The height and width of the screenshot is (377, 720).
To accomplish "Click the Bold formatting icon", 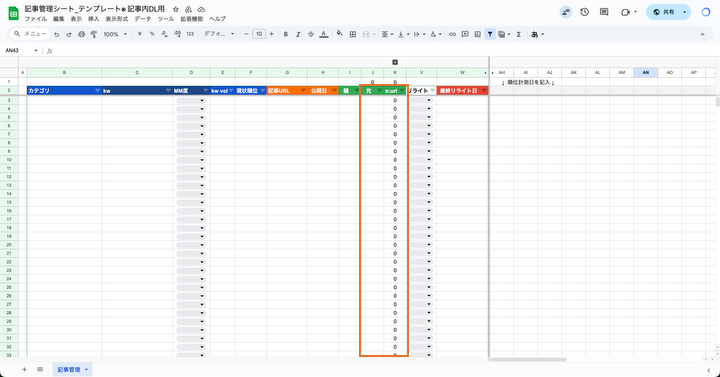I will pyautogui.click(x=286, y=34).
